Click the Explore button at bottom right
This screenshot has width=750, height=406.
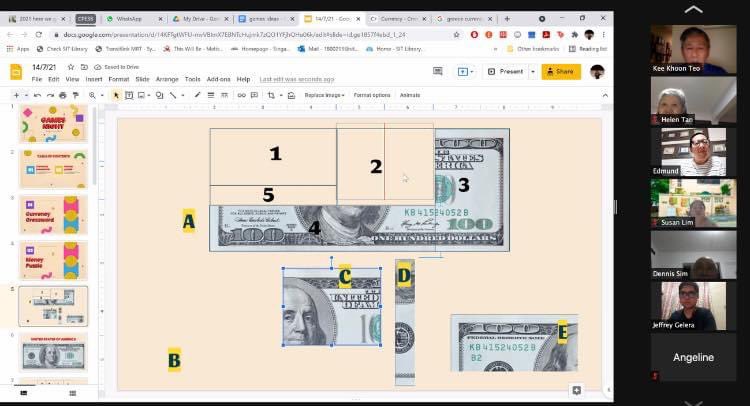(x=576, y=391)
